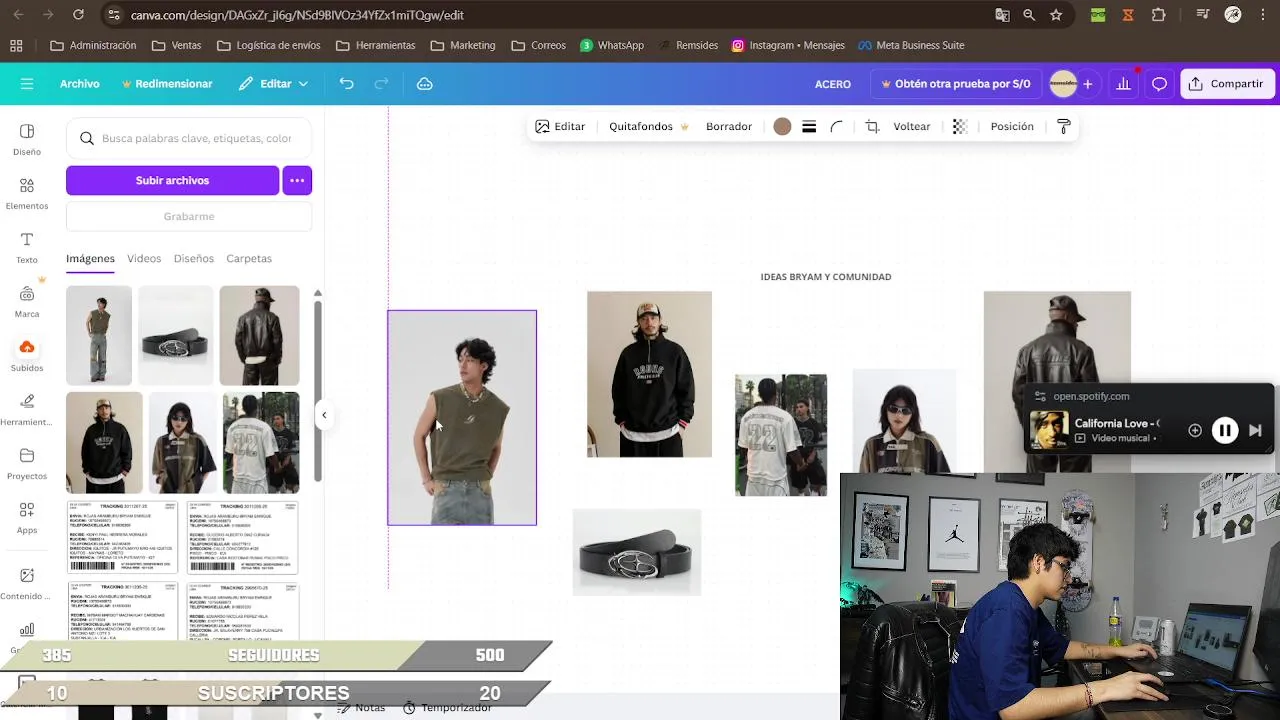1280x720 pixels.
Task: Open analytics bar chart icon
Action: [1123, 84]
